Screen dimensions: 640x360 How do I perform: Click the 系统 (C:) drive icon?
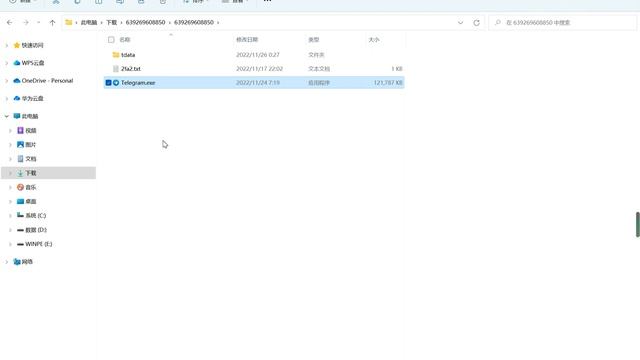(20, 216)
